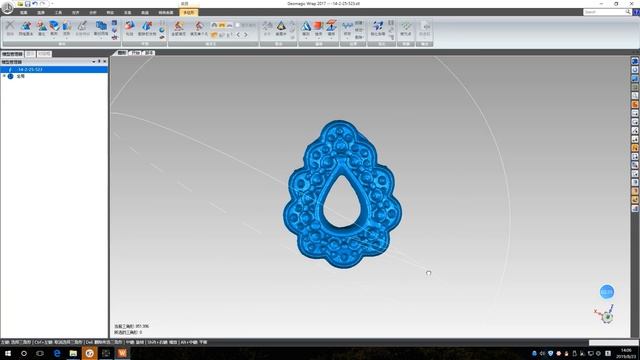
Task: Toggle the tangent fill mode icon
Action: tap(222, 25)
